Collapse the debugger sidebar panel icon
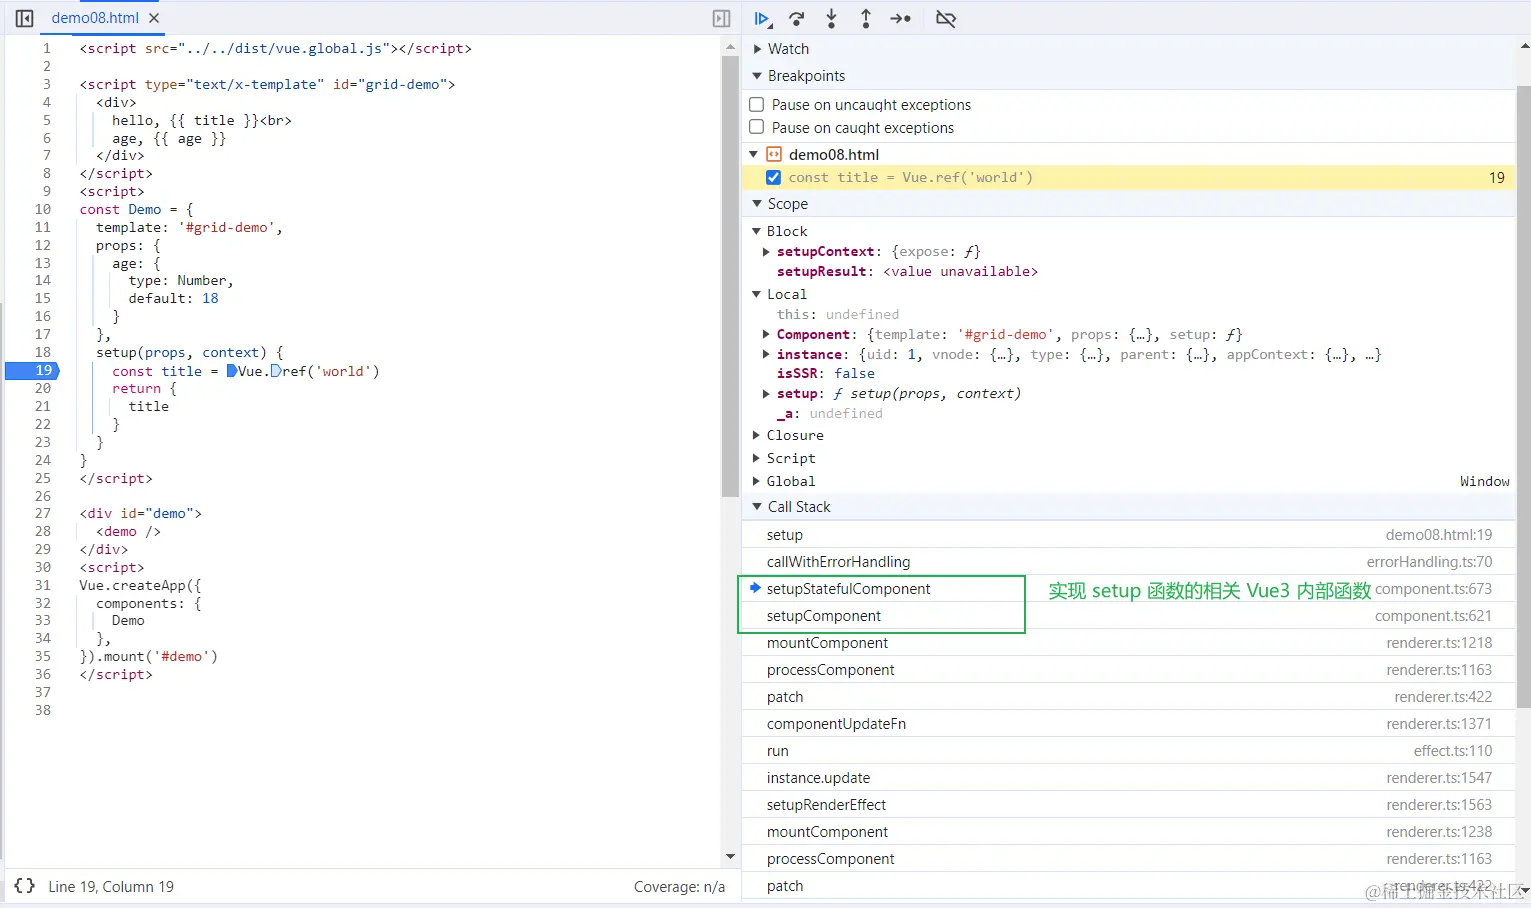The height and width of the screenshot is (908, 1531). (721, 18)
